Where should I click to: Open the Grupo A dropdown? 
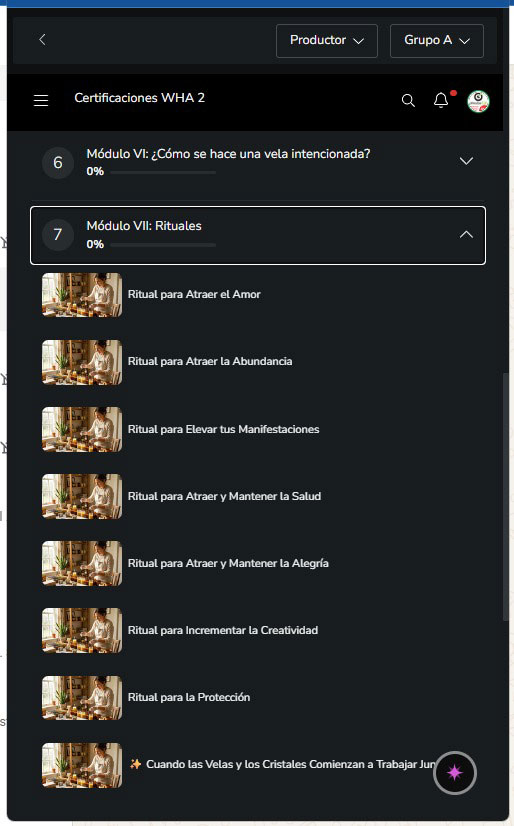click(x=437, y=41)
